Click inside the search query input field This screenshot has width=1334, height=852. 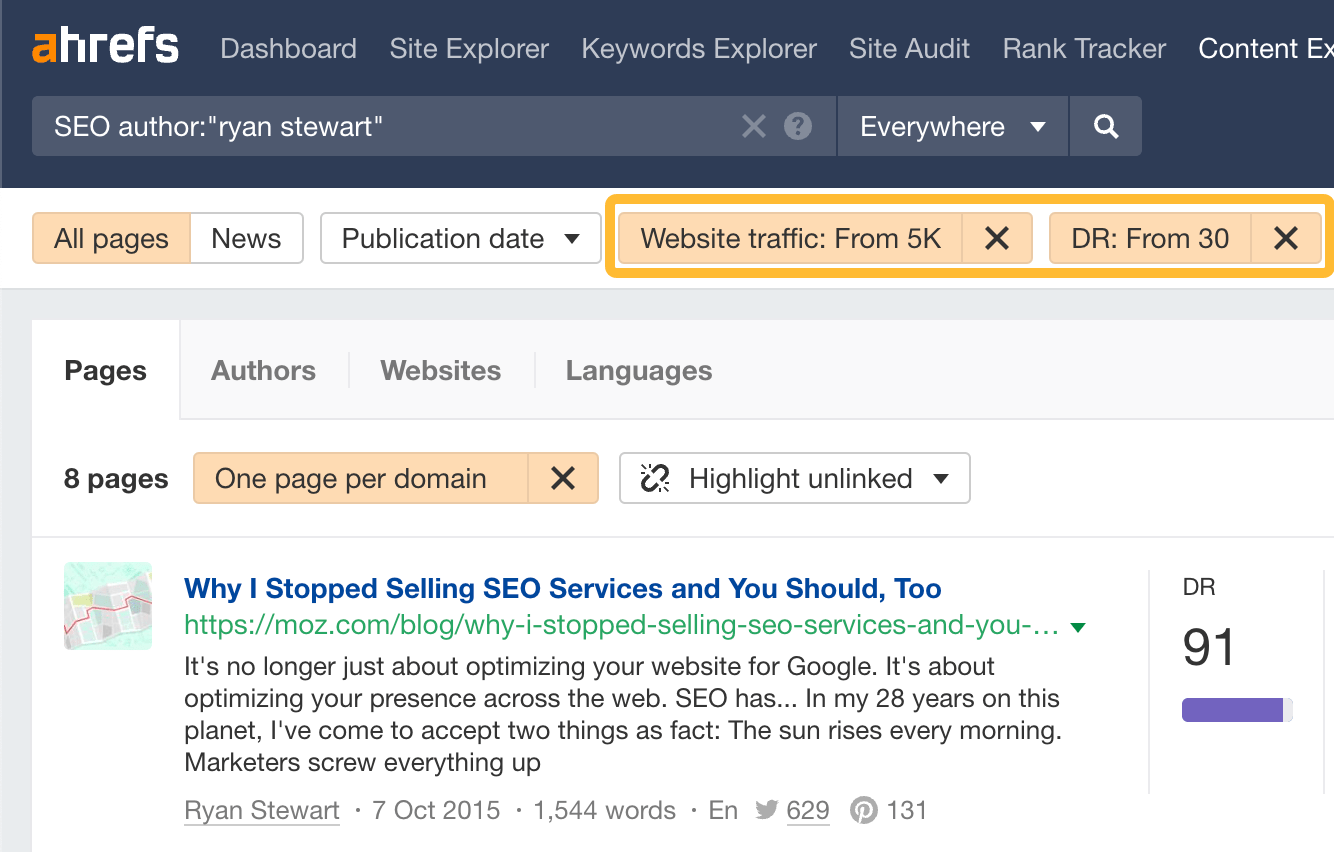point(400,126)
